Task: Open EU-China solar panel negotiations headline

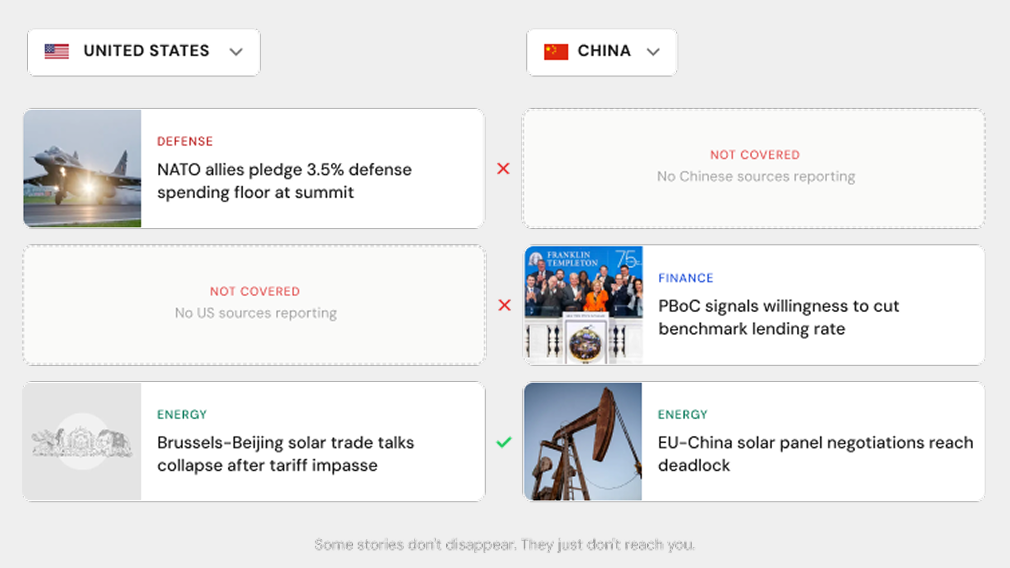Action: 814,454
